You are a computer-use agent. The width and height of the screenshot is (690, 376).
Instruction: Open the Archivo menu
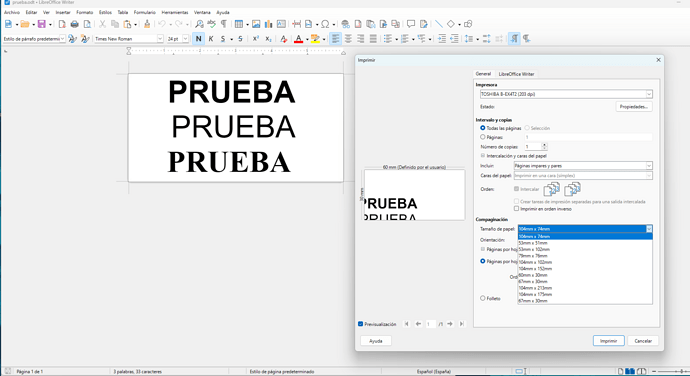tap(12, 12)
